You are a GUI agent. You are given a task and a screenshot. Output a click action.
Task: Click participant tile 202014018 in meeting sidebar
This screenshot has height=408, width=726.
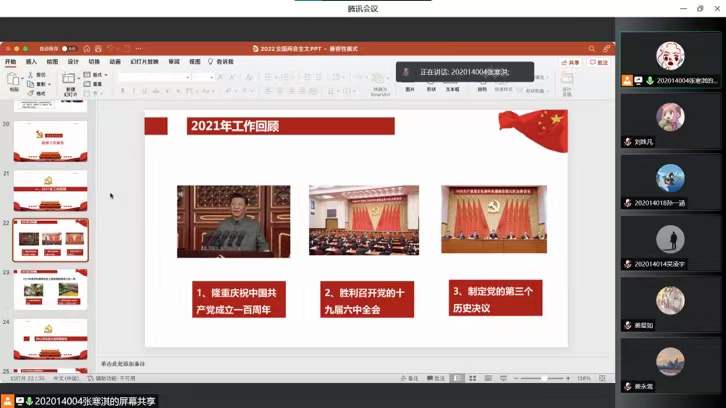coord(671,182)
